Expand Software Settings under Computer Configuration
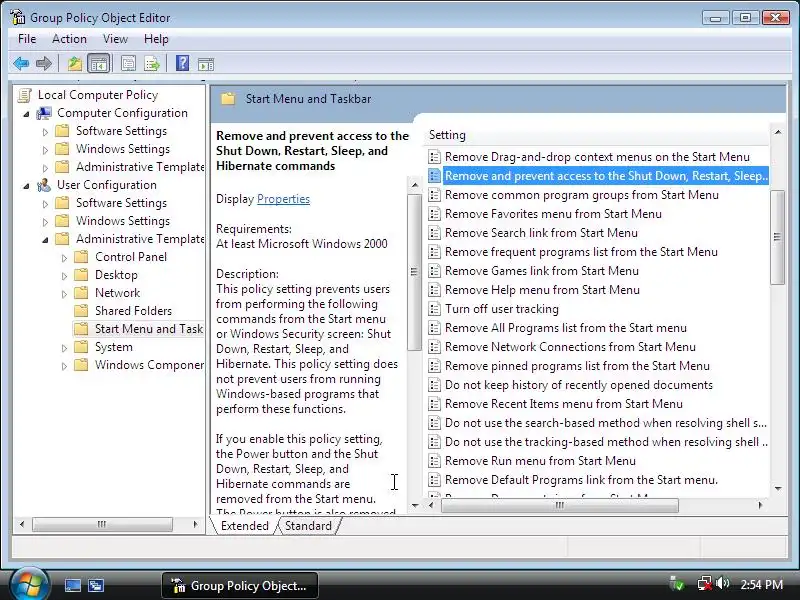 45,132
